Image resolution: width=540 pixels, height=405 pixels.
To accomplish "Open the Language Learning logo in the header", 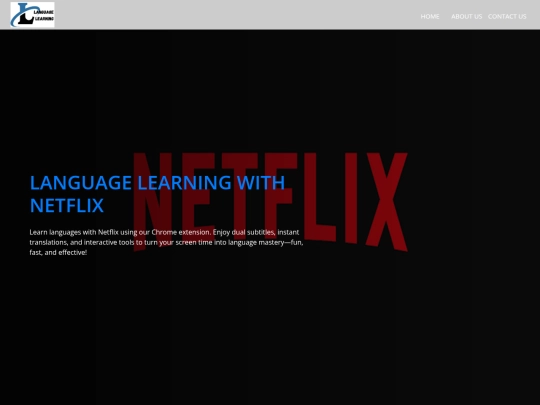I will [32, 14].
